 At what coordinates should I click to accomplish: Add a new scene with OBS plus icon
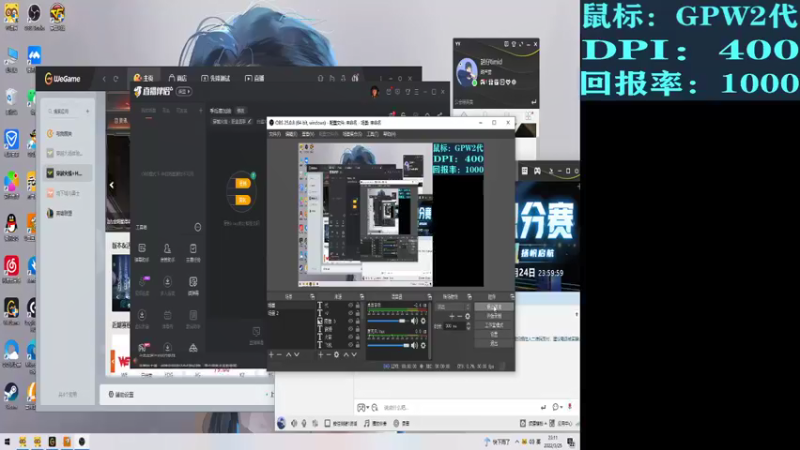pyautogui.click(x=271, y=355)
